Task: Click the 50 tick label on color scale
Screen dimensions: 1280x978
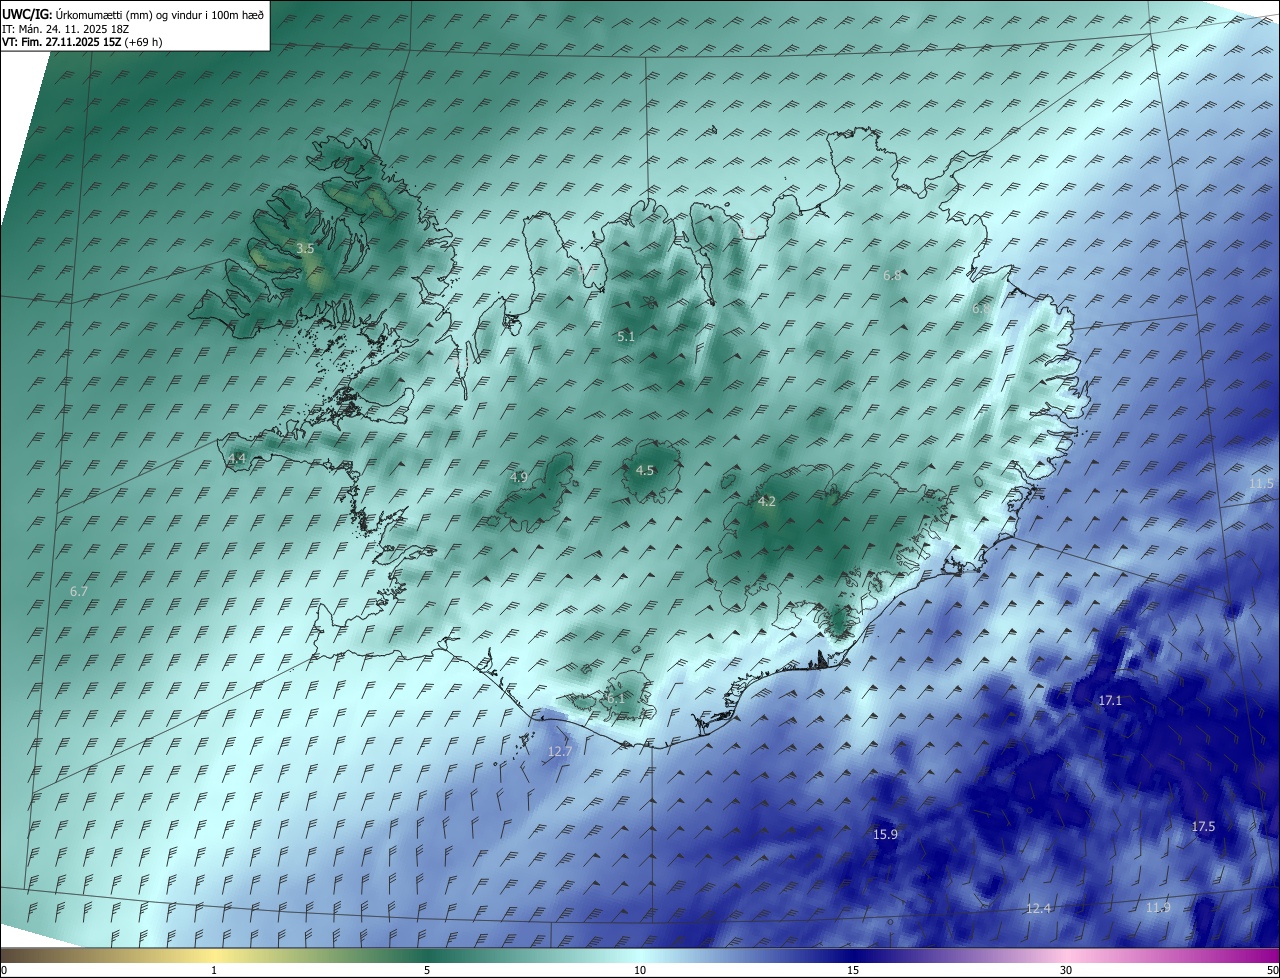Action: pos(1272,970)
